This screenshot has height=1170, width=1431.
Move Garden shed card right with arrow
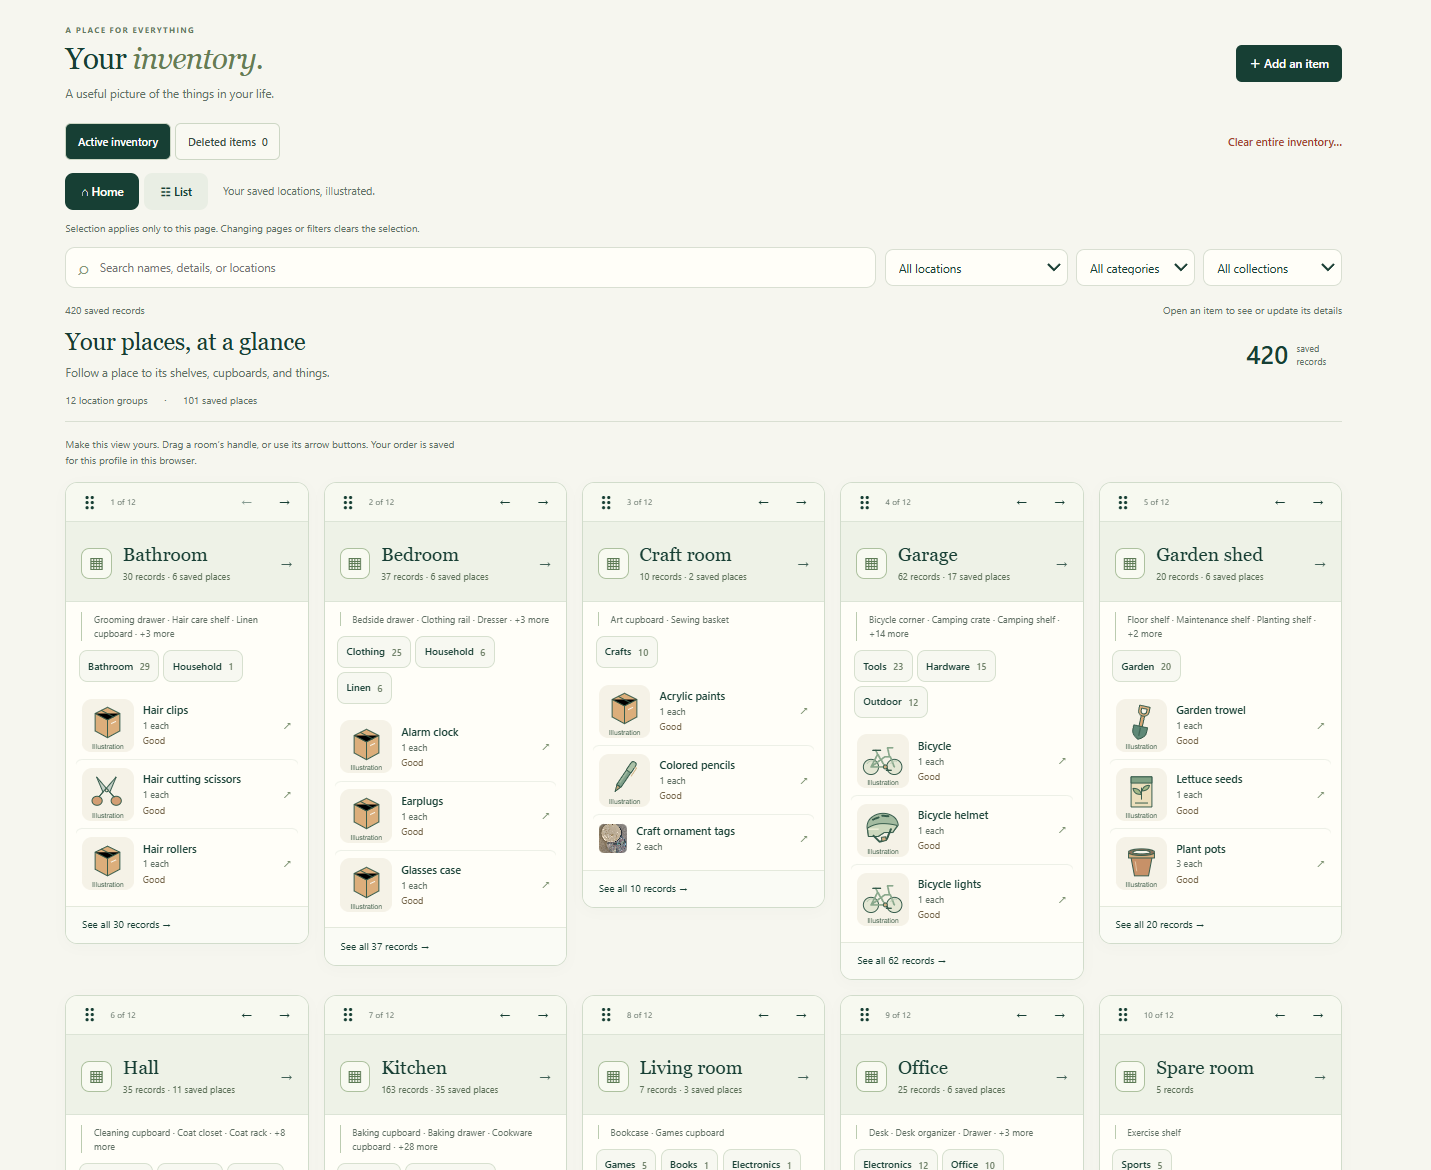(x=1318, y=502)
